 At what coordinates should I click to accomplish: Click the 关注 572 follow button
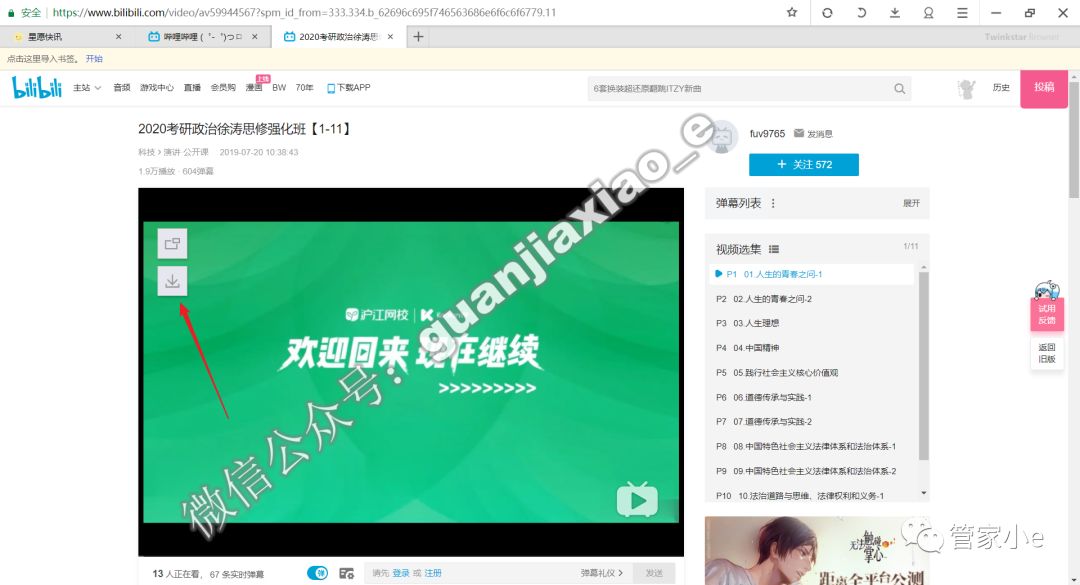pyautogui.click(x=803, y=163)
